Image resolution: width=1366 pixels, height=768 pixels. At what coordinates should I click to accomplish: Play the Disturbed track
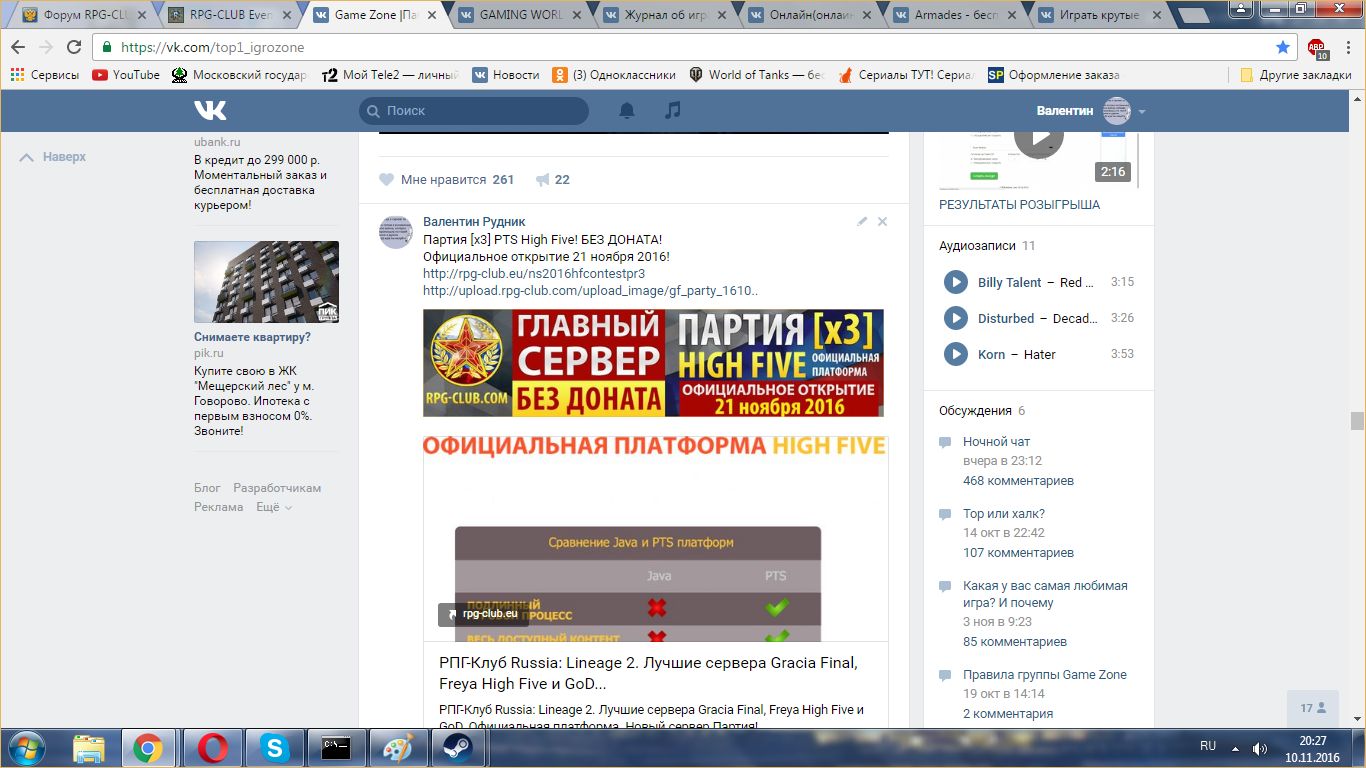(x=956, y=318)
